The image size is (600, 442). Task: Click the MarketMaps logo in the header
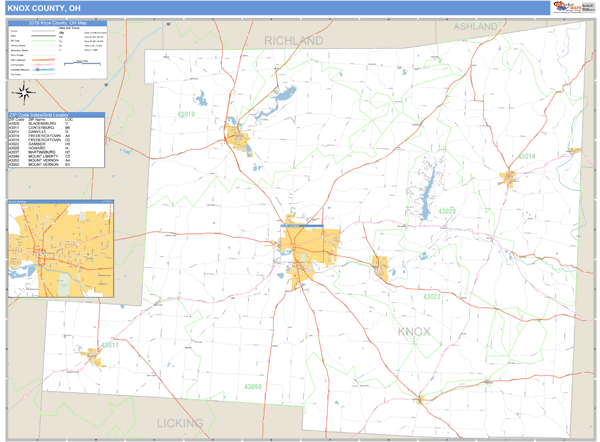(x=566, y=7)
